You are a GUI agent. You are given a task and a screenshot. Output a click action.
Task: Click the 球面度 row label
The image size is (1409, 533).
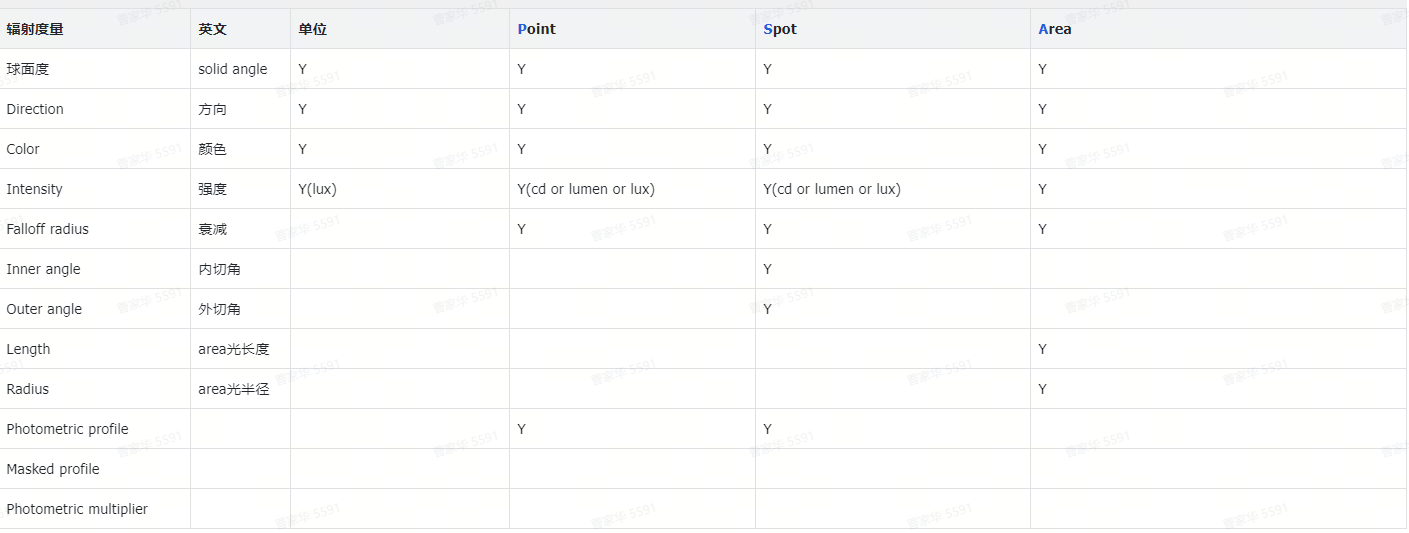tap(28, 69)
